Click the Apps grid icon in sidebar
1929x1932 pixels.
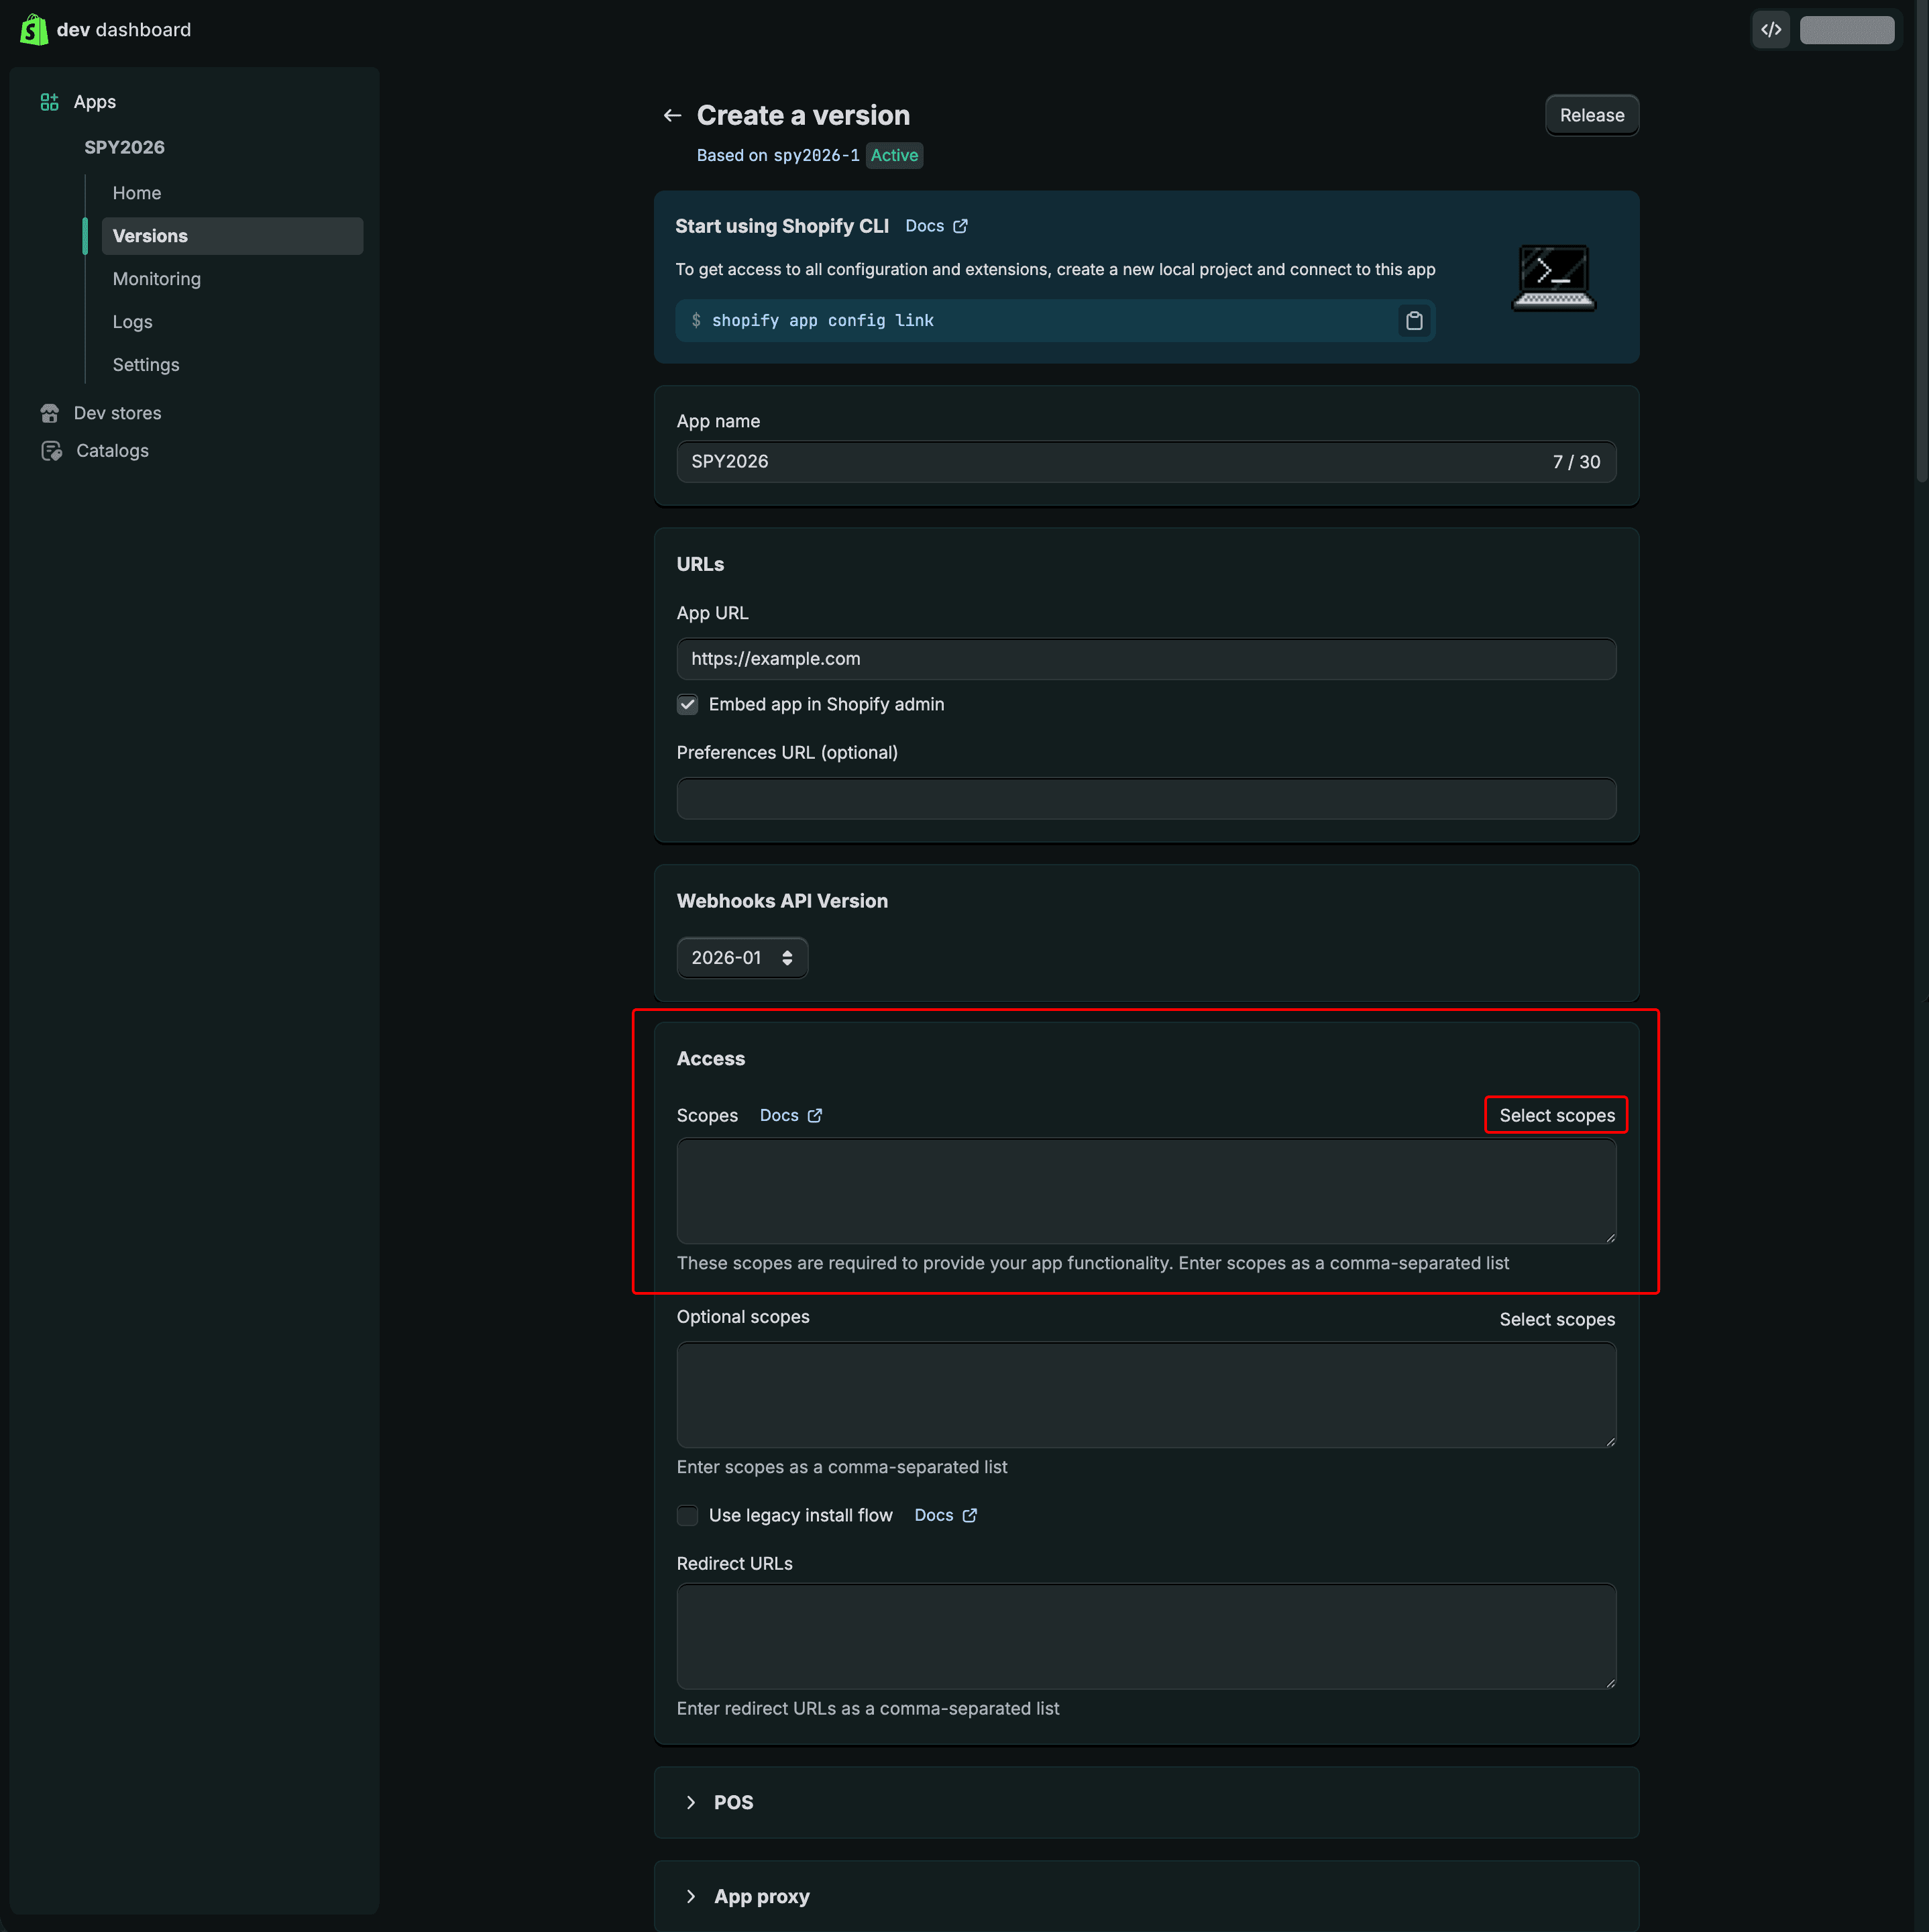click(x=49, y=102)
